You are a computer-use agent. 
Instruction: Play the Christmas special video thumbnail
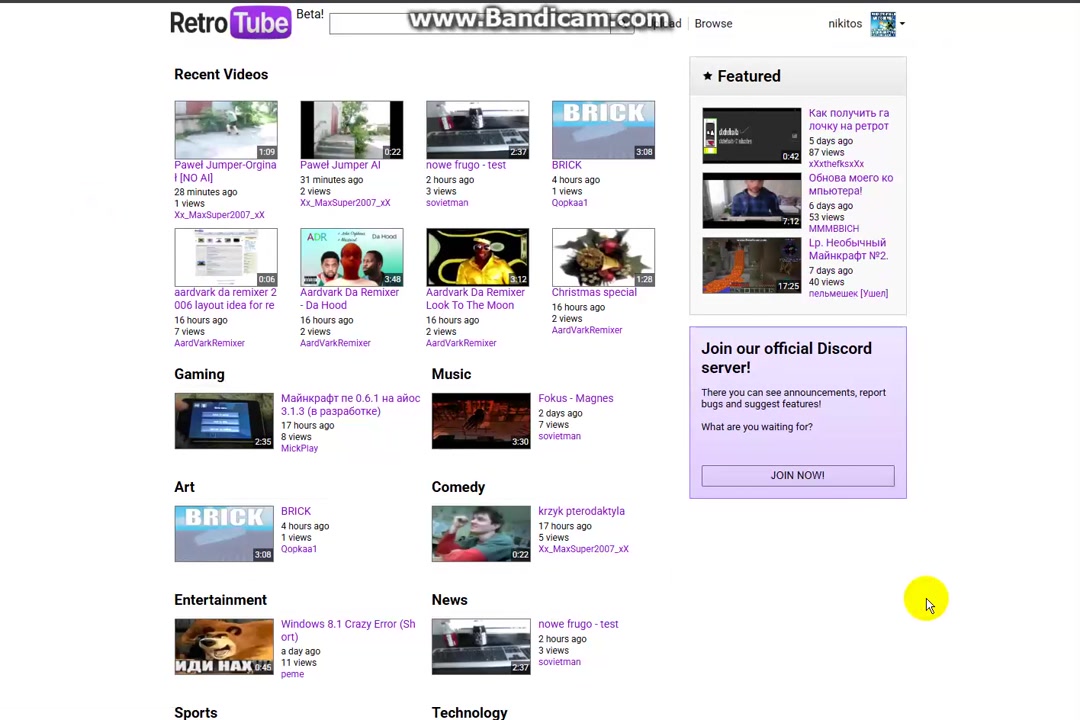[x=603, y=257]
